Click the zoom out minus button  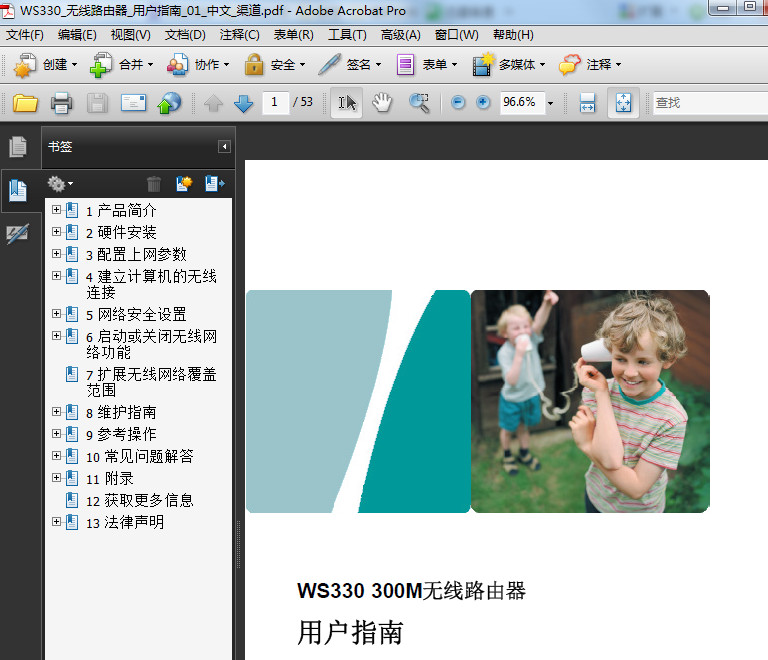[x=457, y=102]
